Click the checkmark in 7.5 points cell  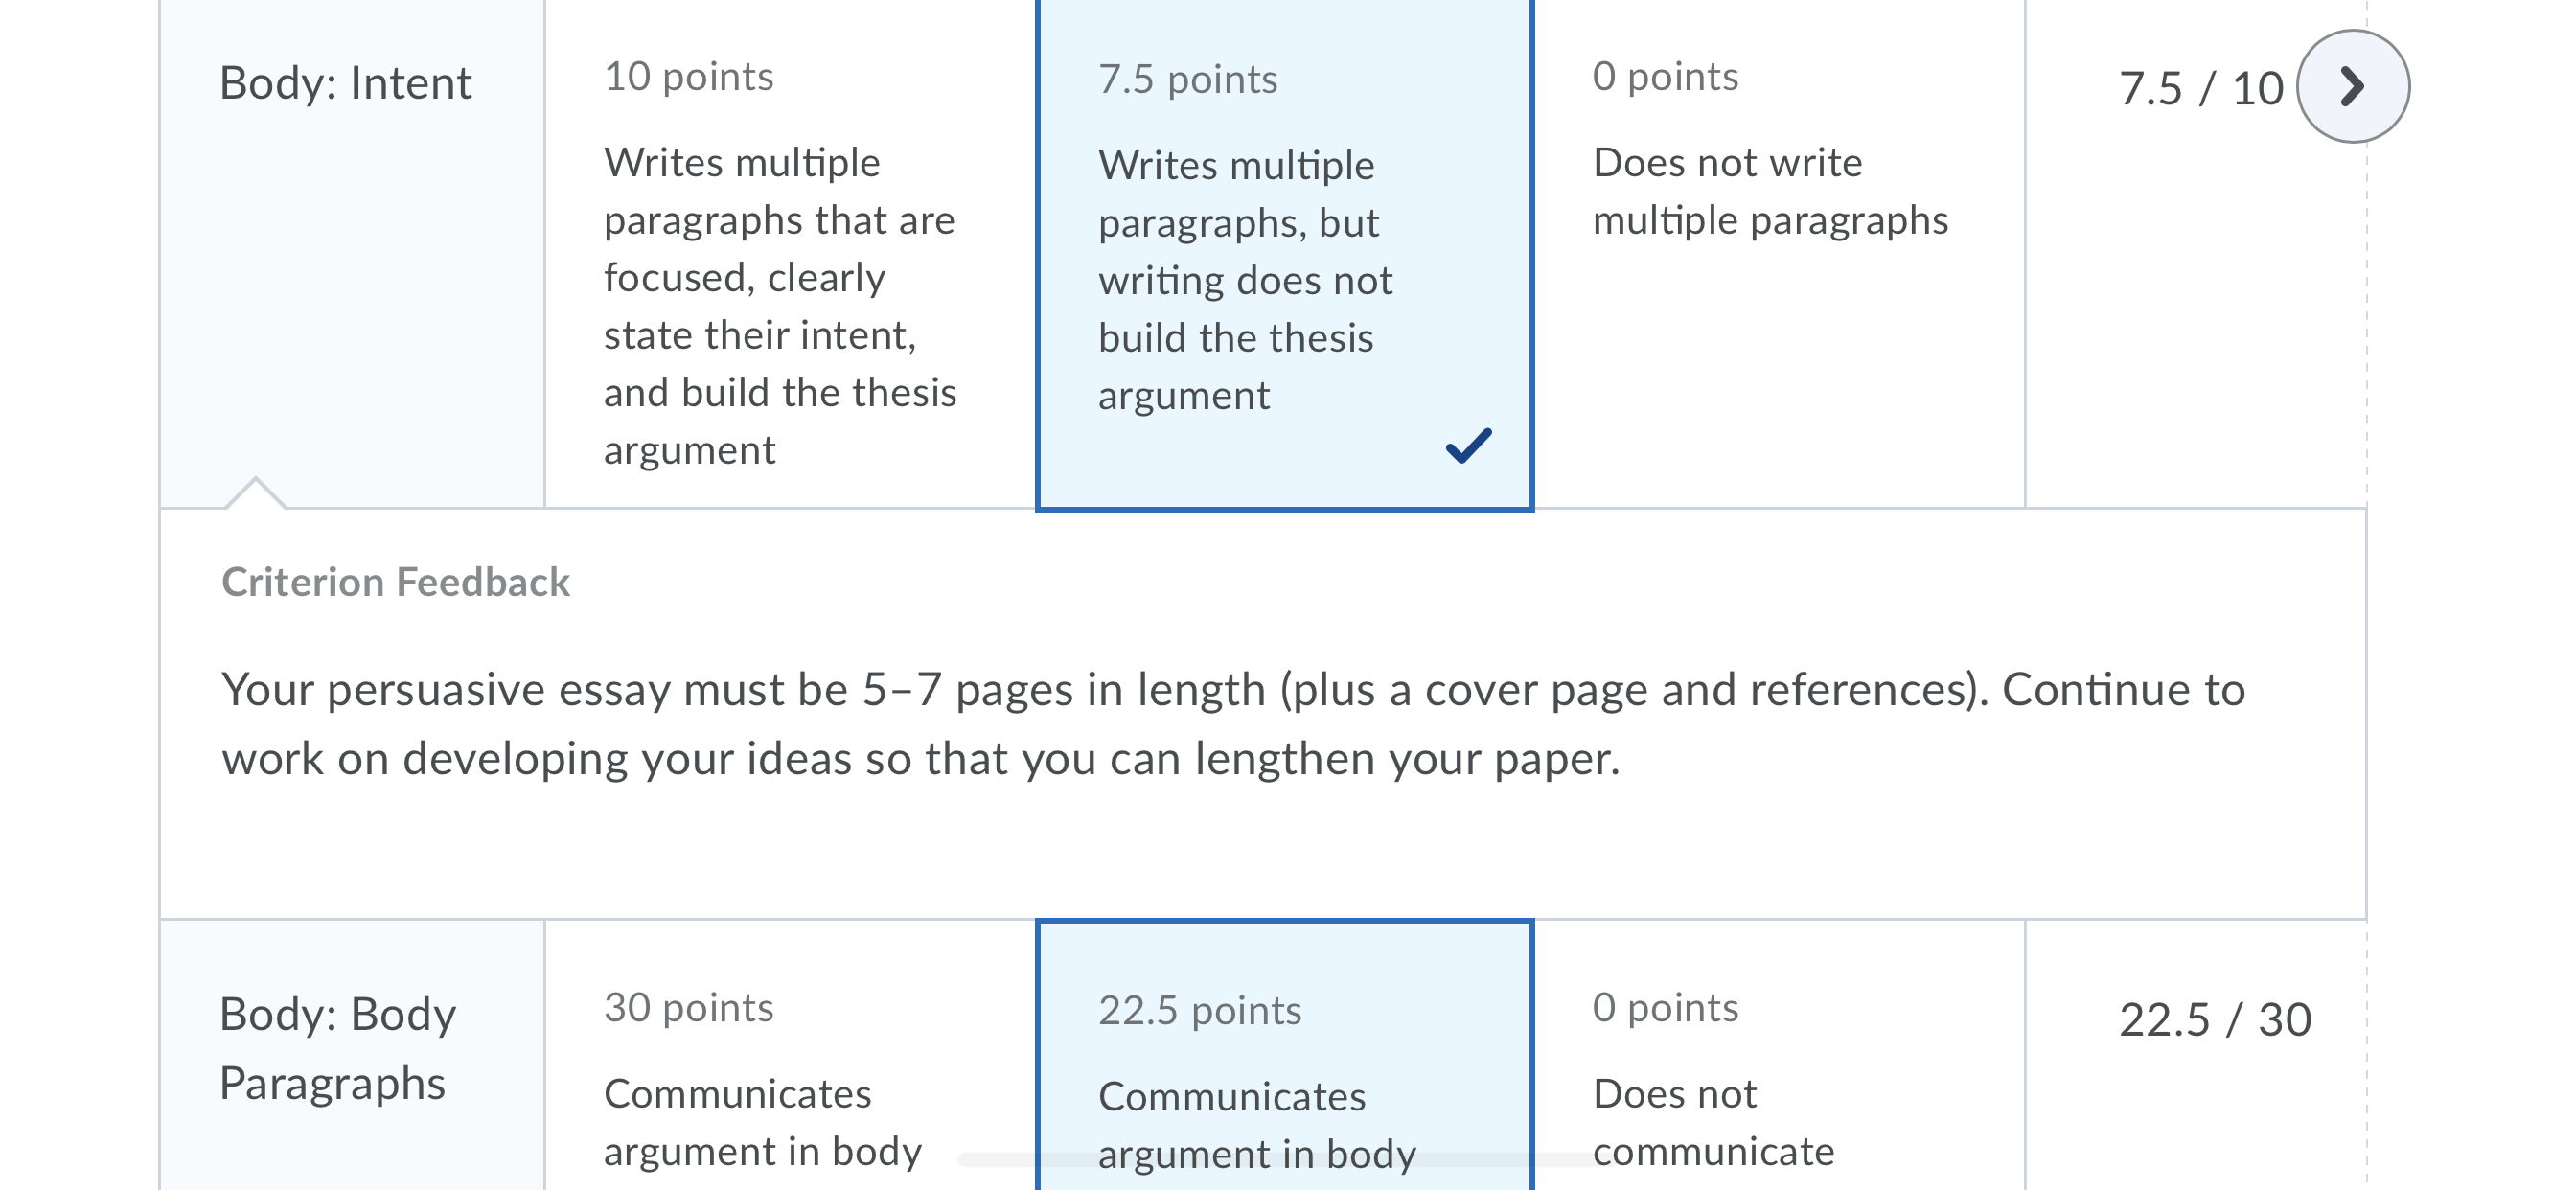coord(1468,445)
